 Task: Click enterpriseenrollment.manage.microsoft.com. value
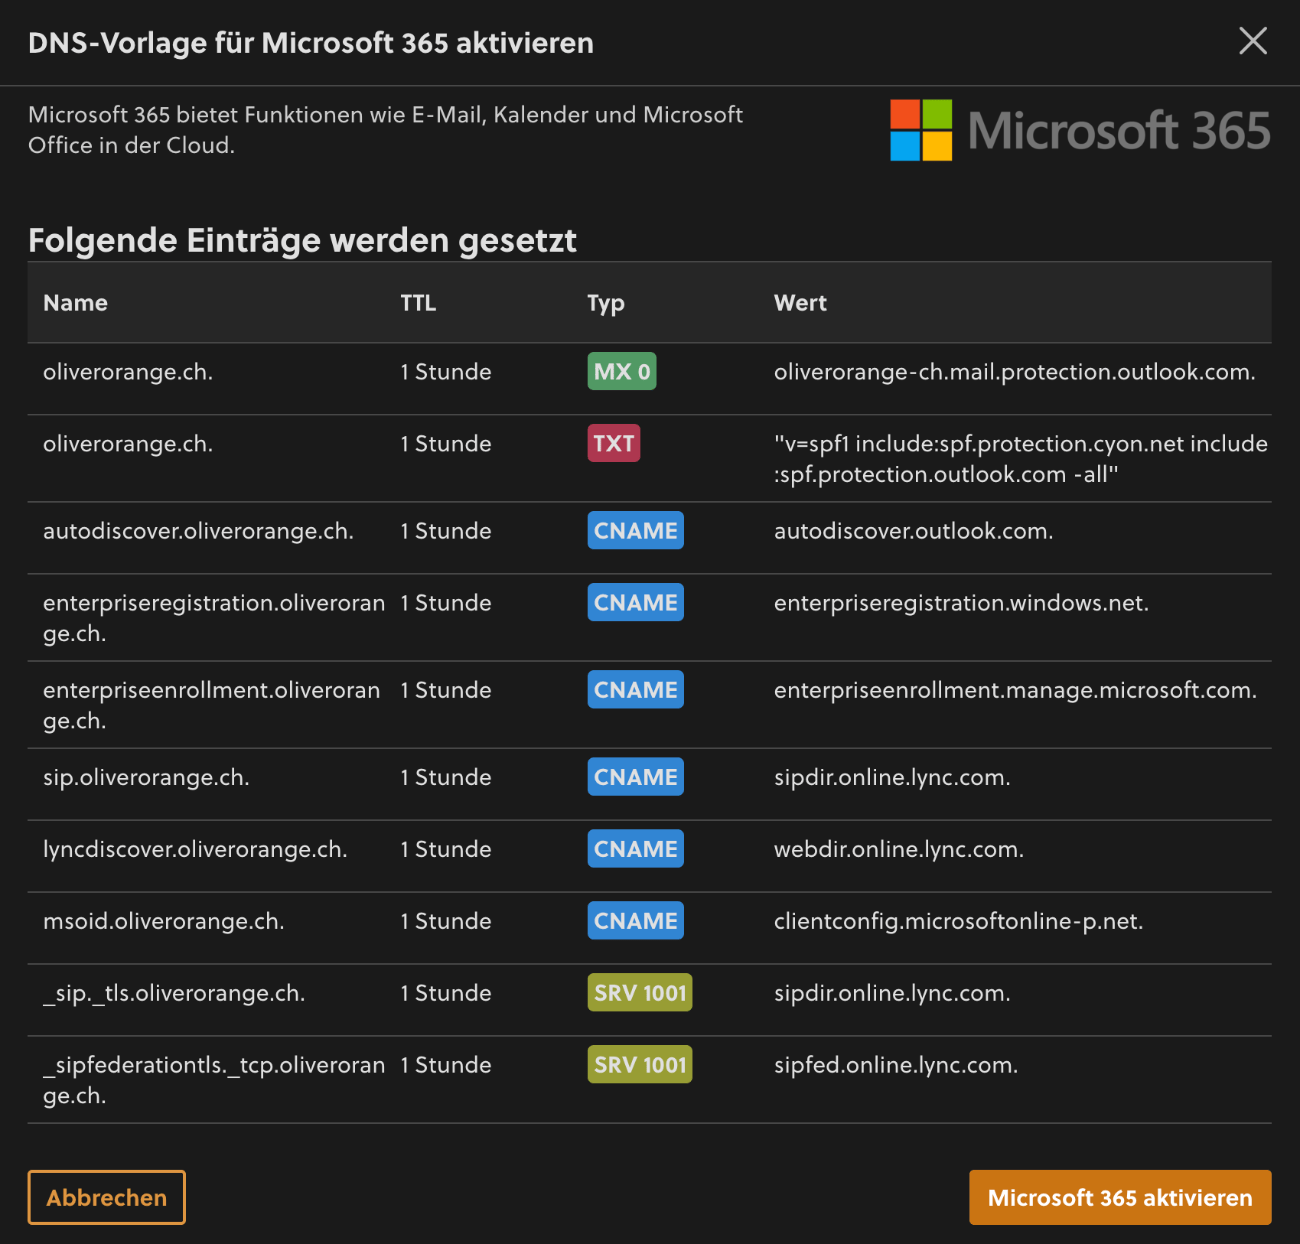tap(1015, 690)
